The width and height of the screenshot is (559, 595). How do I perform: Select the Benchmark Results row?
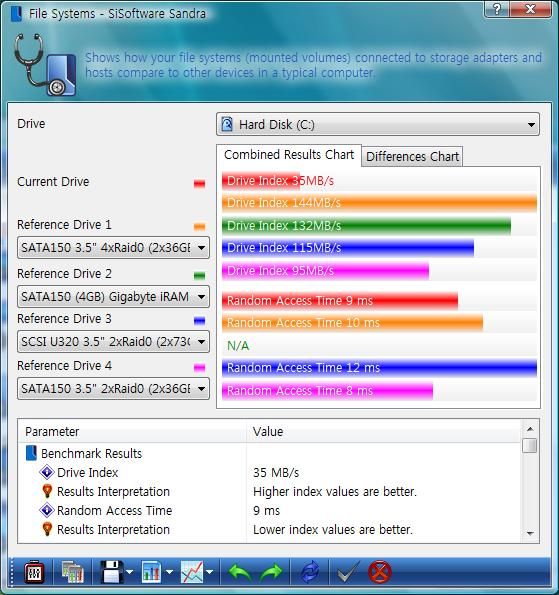(269, 453)
